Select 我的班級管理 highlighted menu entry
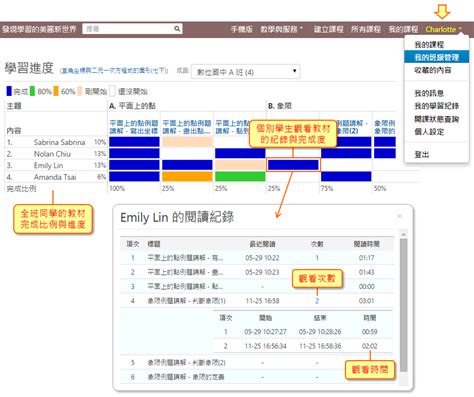 [x=437, y=57]
